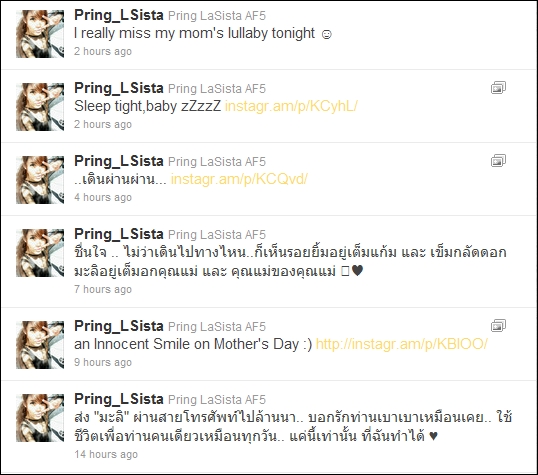This screenshot has height=475, width=538.
Task: Click avatar on the 'Sleep tight,baby' tweet
Action: click(40, 107)
